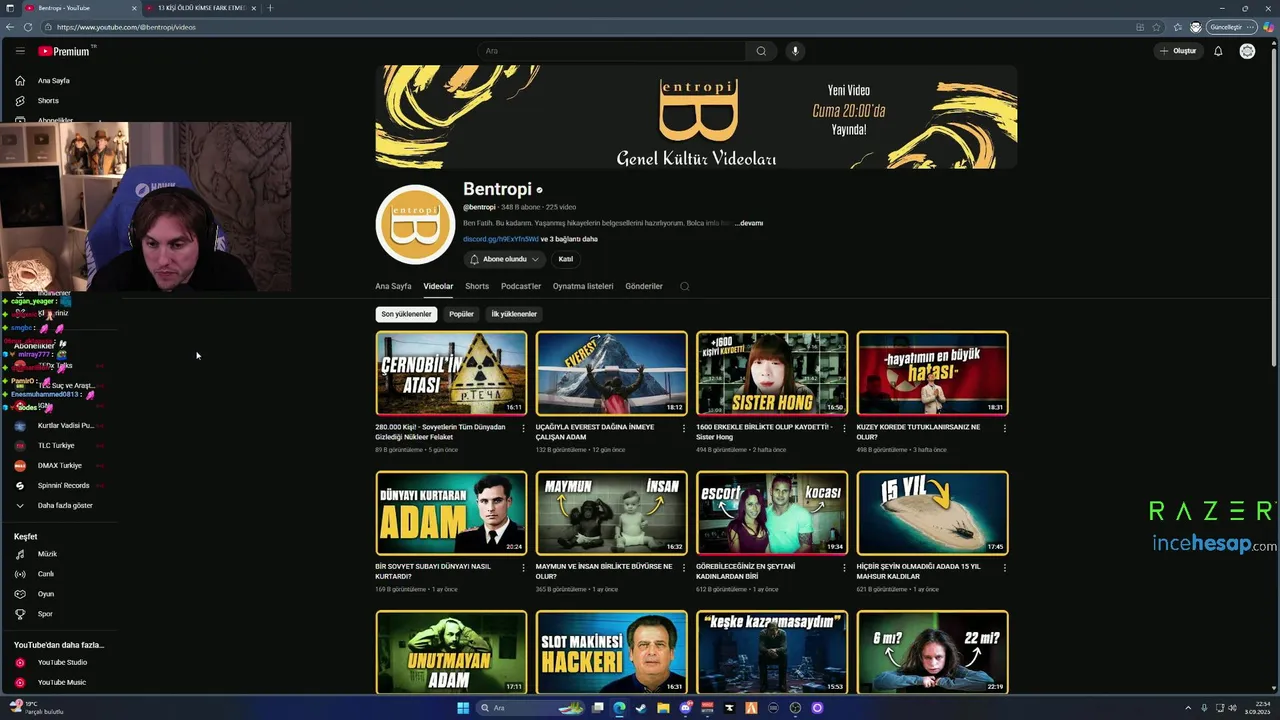Click the Spor explore icon
The image size is (1280, 720).
[x=20, y=614]
